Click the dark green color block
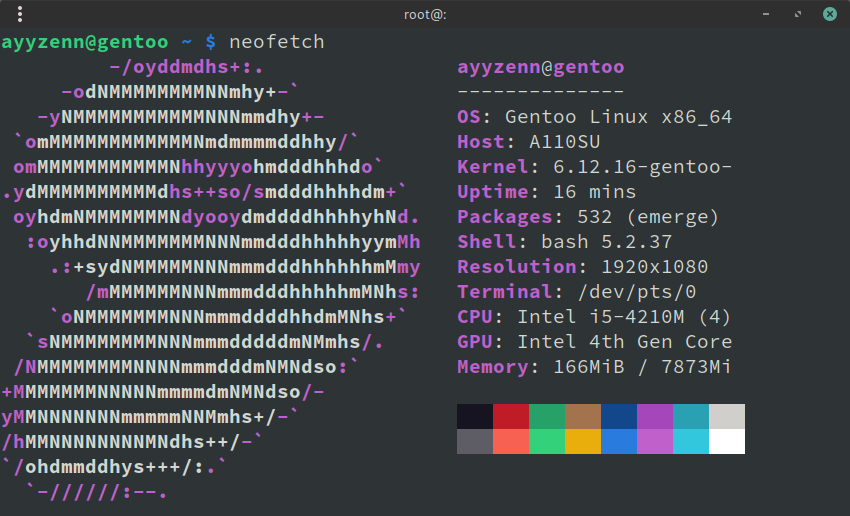The image size is (850, 516). pyautogui.click(x=547, y=416)
